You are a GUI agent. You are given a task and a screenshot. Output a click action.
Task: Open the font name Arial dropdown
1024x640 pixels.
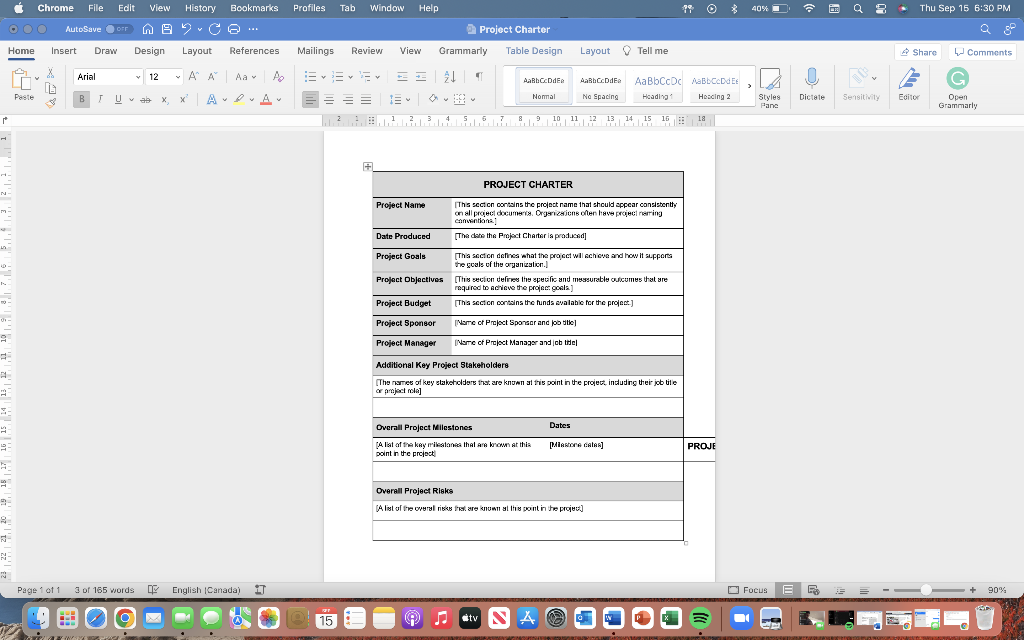138,77
